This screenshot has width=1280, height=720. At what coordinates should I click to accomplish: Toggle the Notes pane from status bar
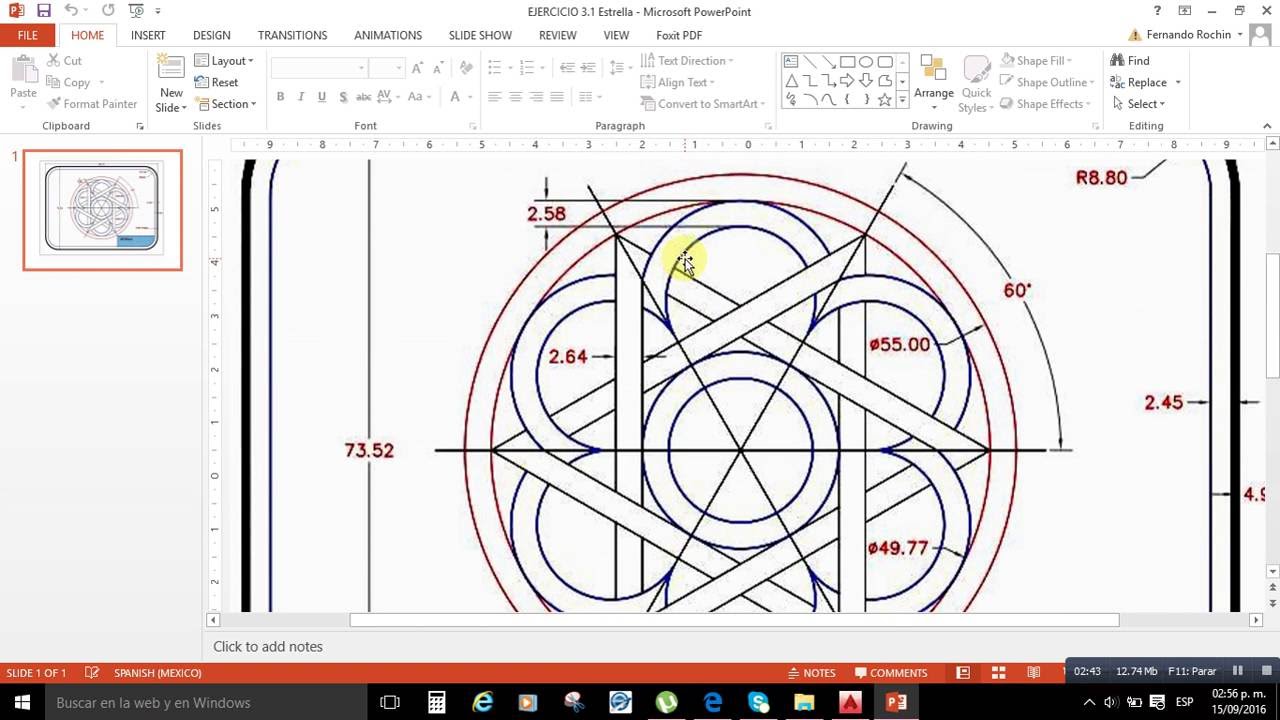[x=811, y=673]
